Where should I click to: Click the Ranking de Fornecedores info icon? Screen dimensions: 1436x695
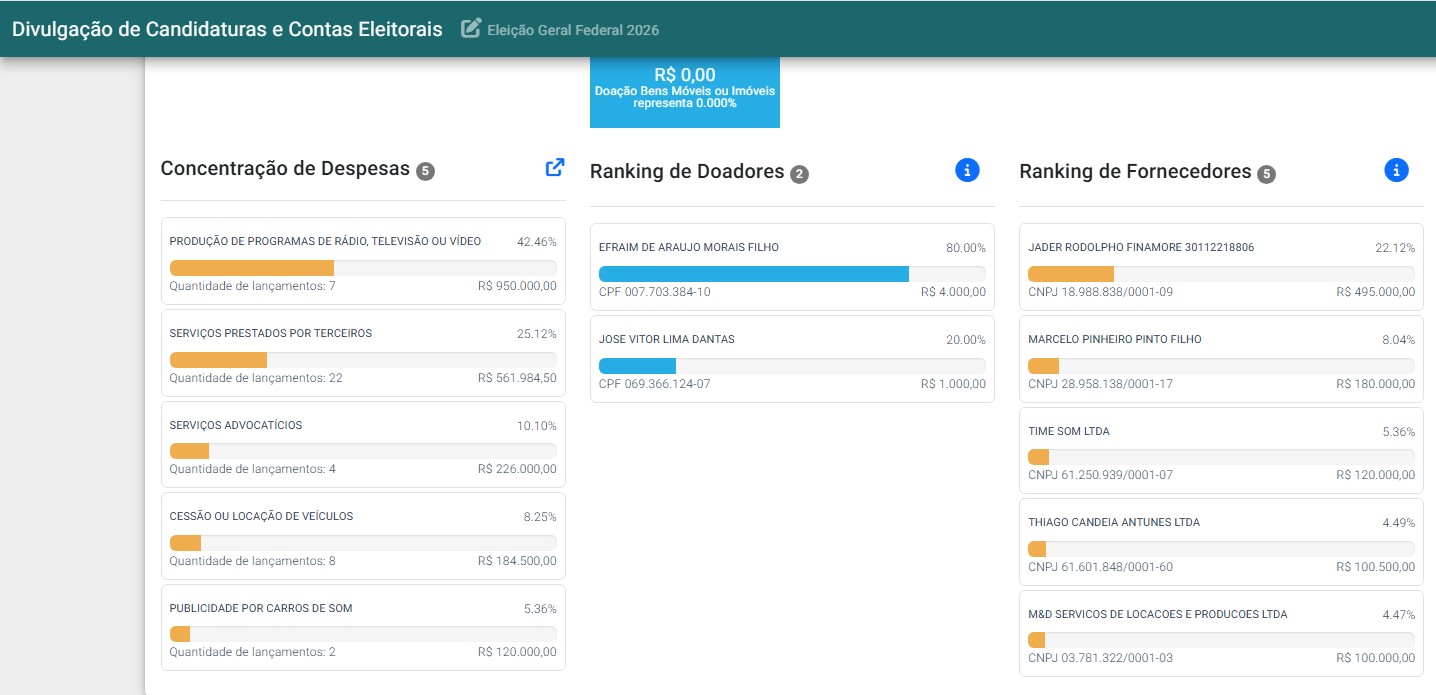tap(1396, 170)
